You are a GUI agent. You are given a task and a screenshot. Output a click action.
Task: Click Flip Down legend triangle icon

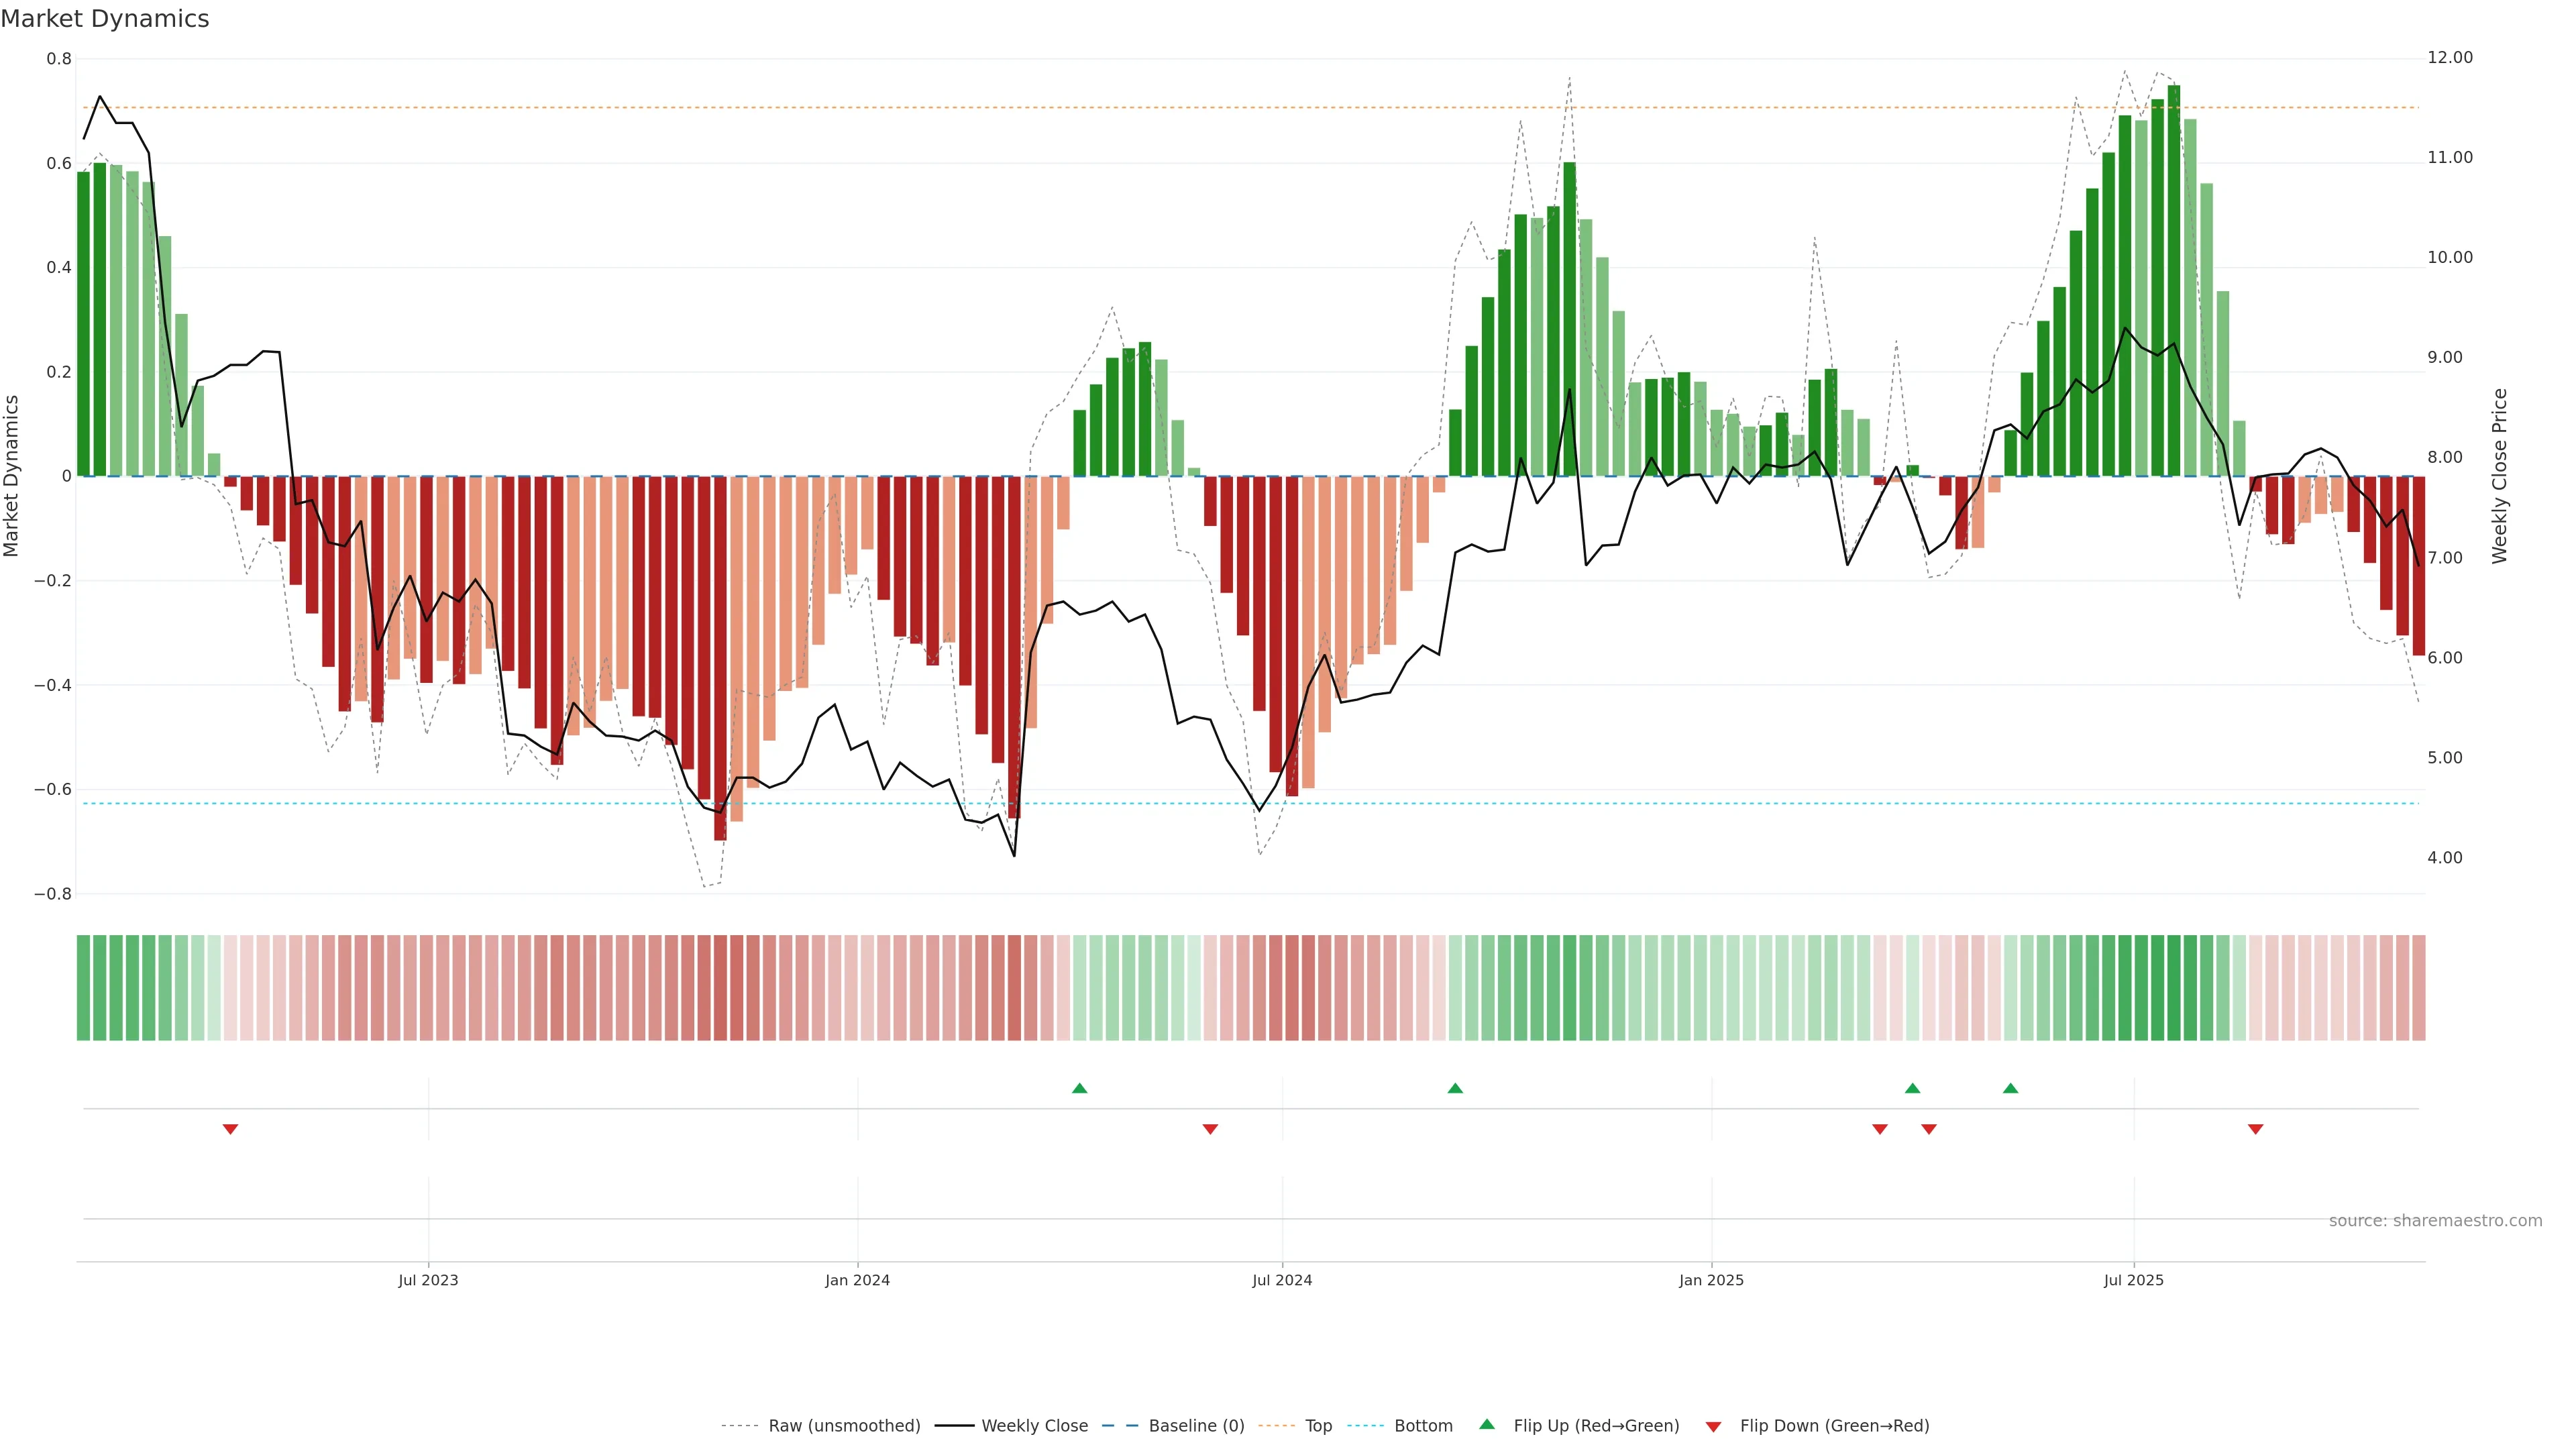[1713, 1427]
